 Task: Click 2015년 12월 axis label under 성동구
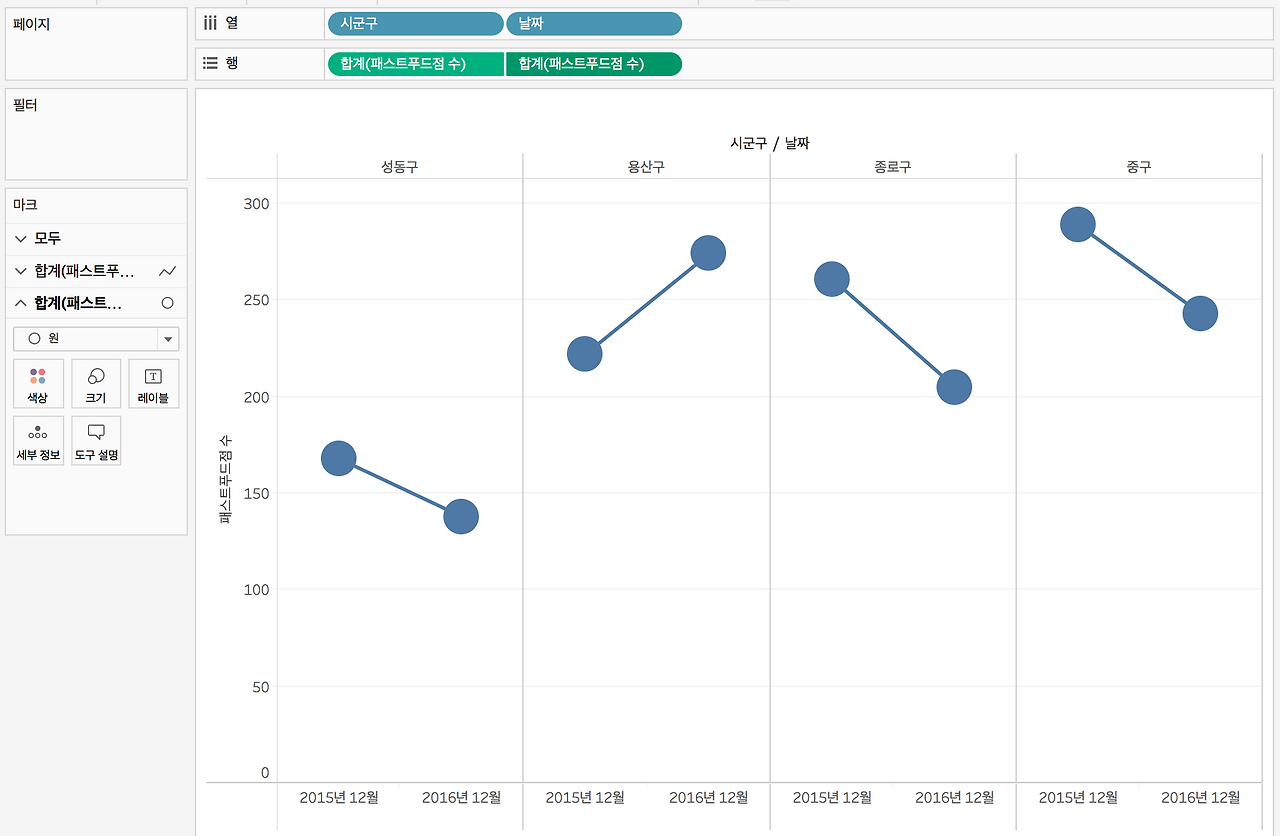coord(339,797)
